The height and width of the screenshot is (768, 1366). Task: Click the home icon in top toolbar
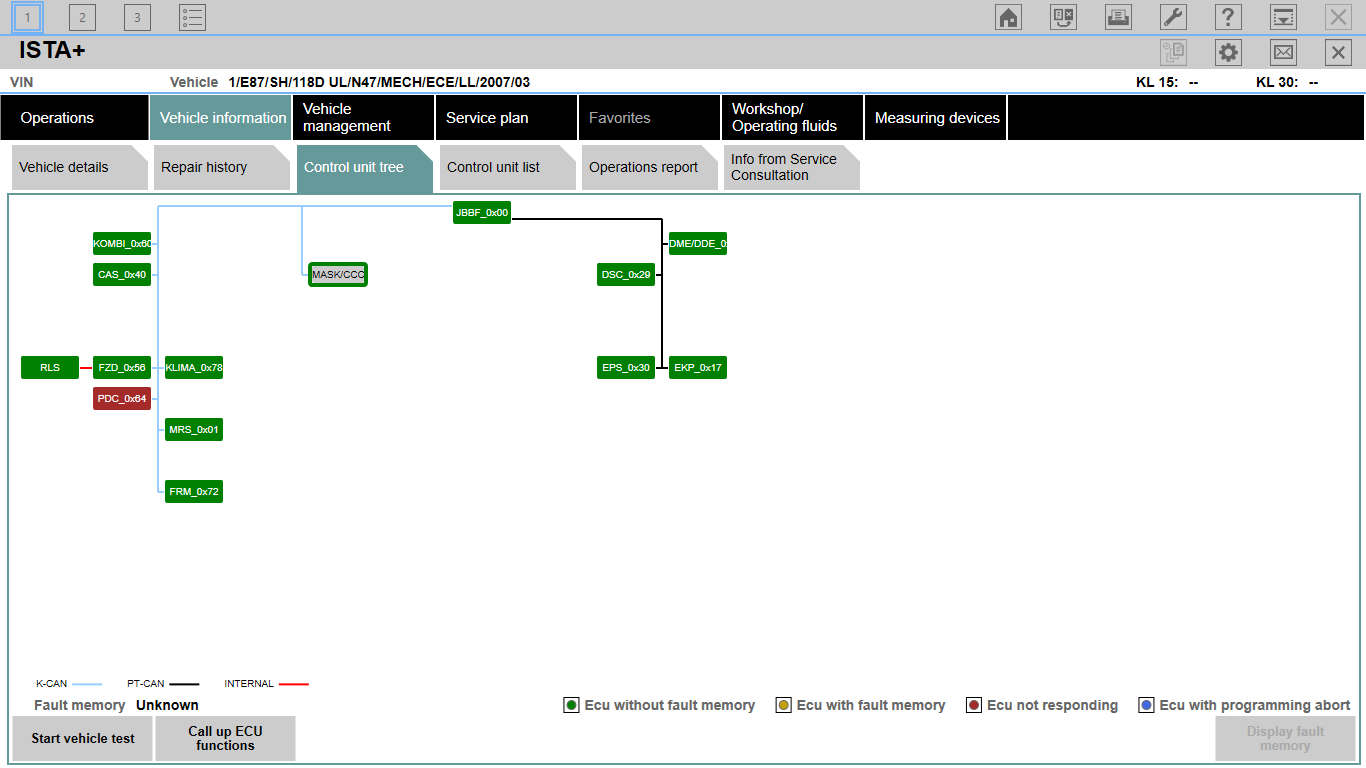(1008, 17)
